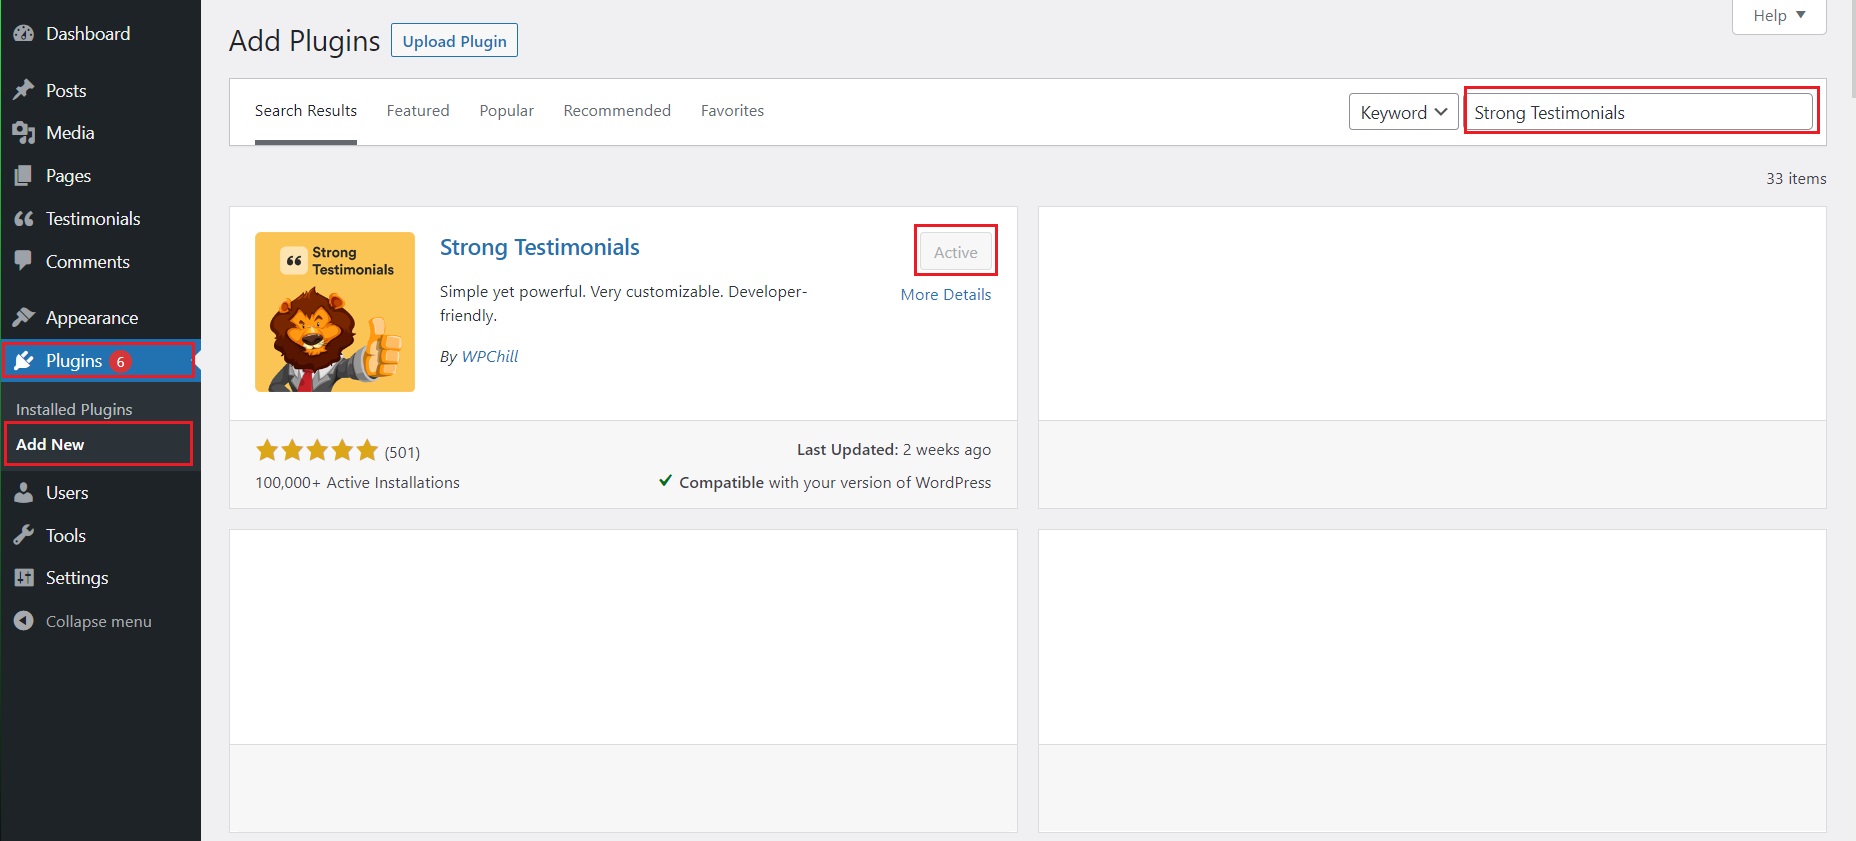Screen dimensions: 1856x841
Task: Switch to the Popular plugins tab
Action: coord(506,111)
